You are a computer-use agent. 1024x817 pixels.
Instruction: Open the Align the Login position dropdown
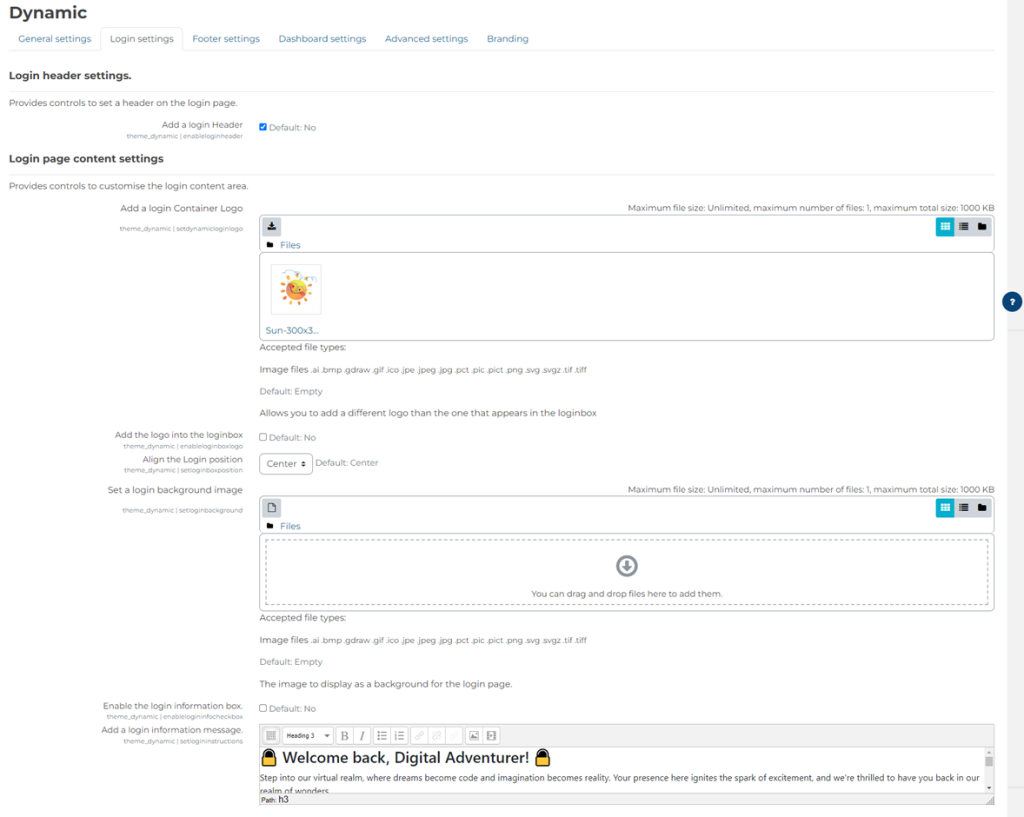286,464
